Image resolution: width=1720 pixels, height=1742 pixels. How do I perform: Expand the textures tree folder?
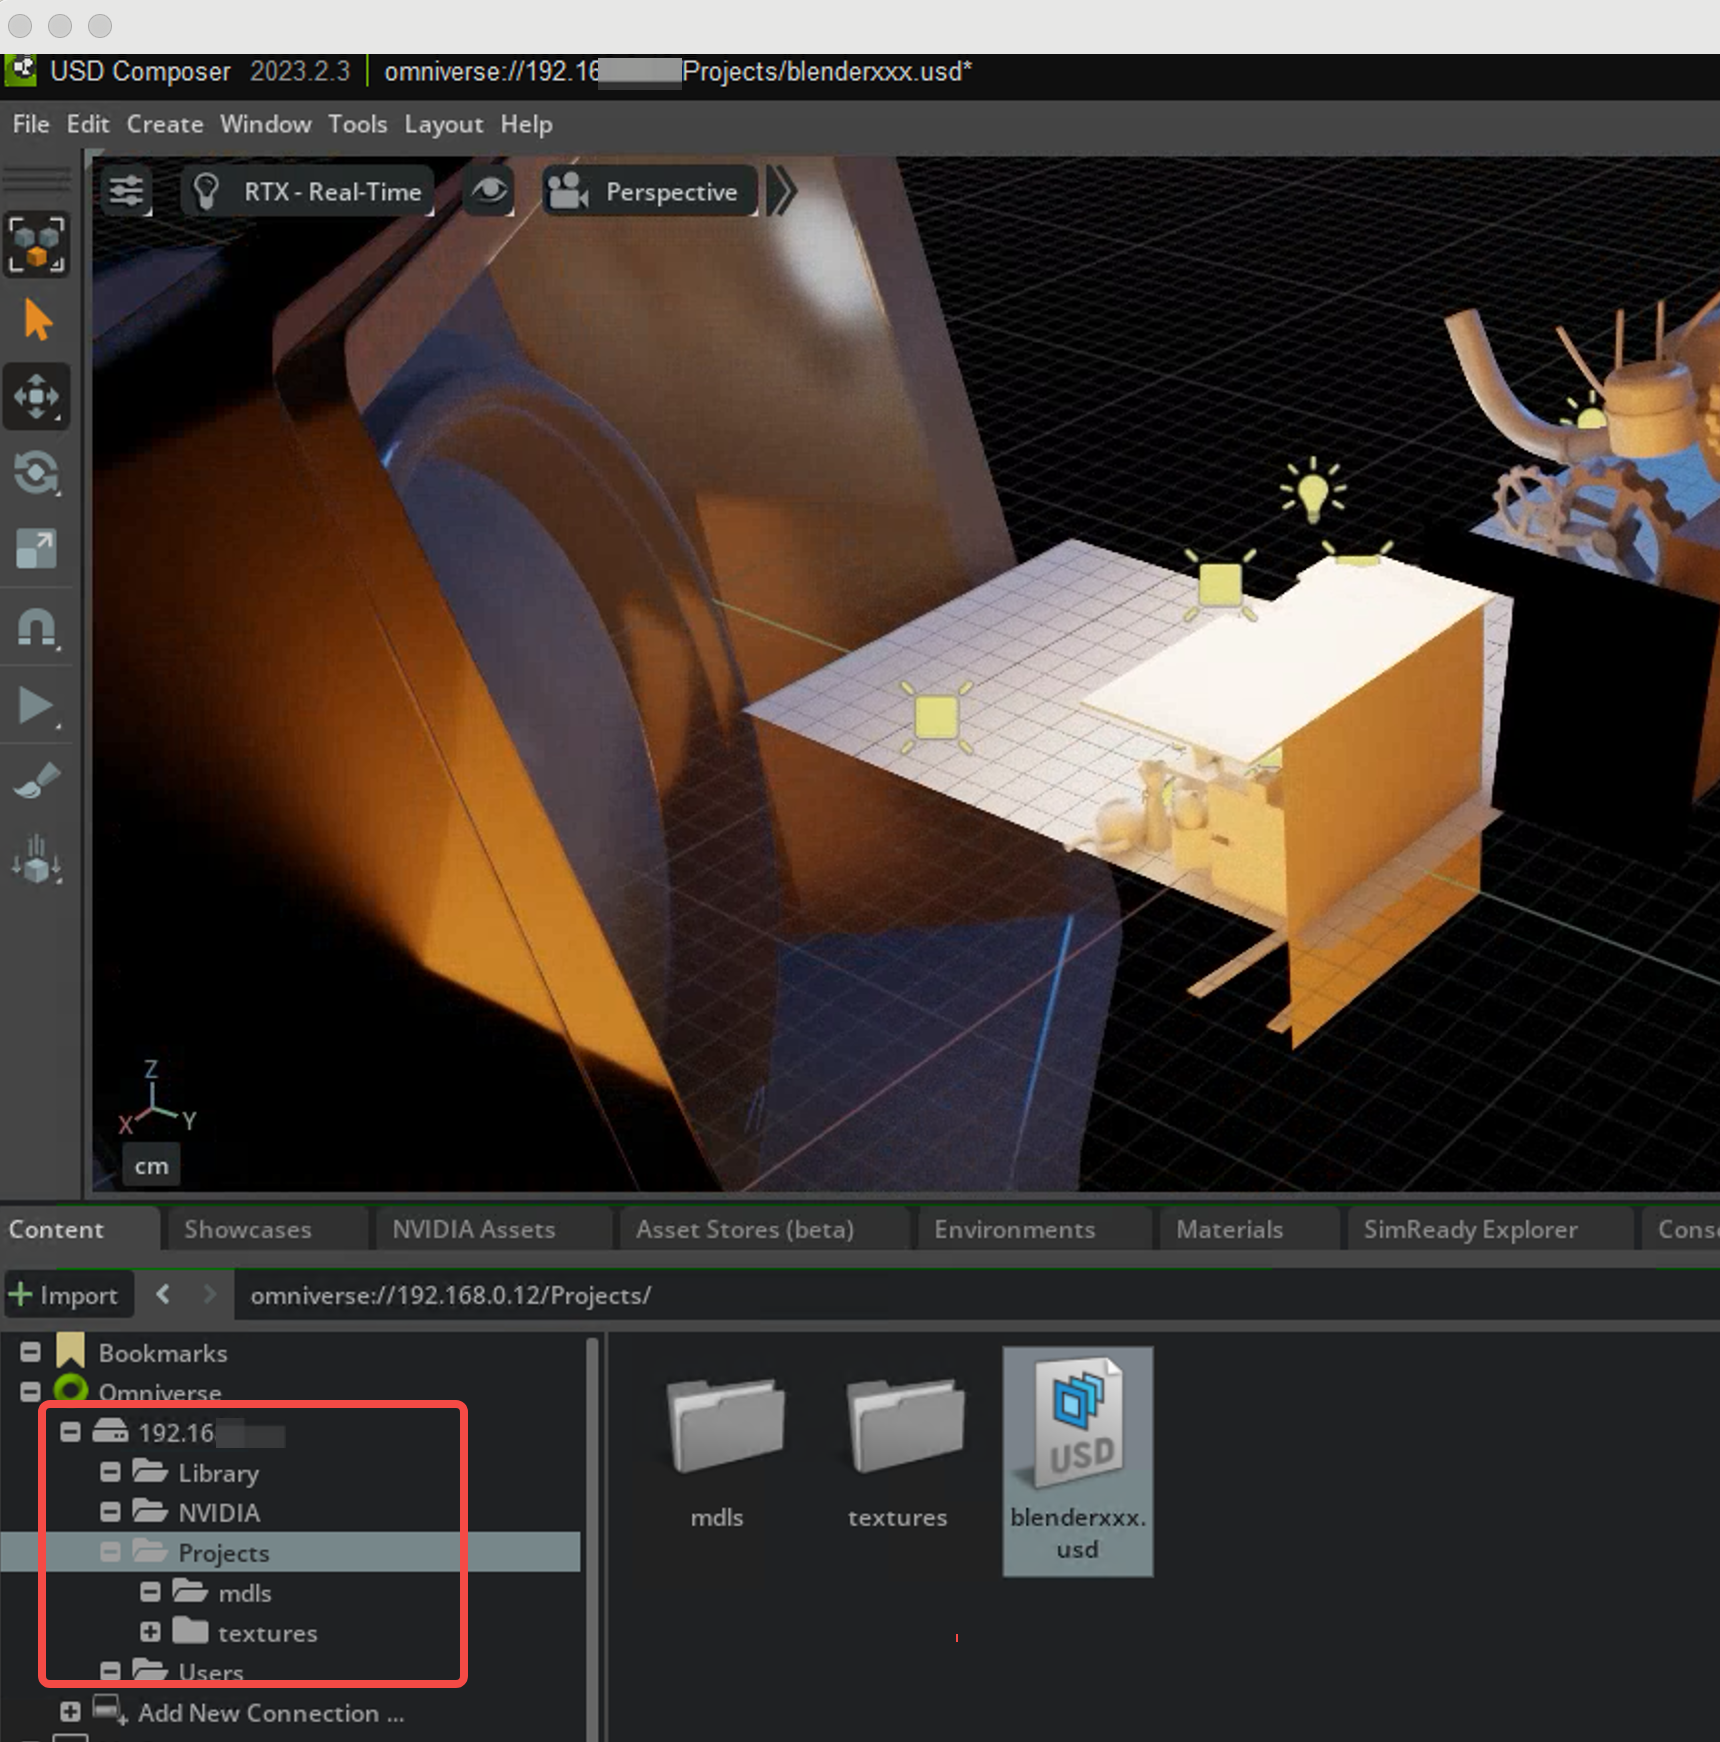pyautogui.click(x=150, y=1632)
